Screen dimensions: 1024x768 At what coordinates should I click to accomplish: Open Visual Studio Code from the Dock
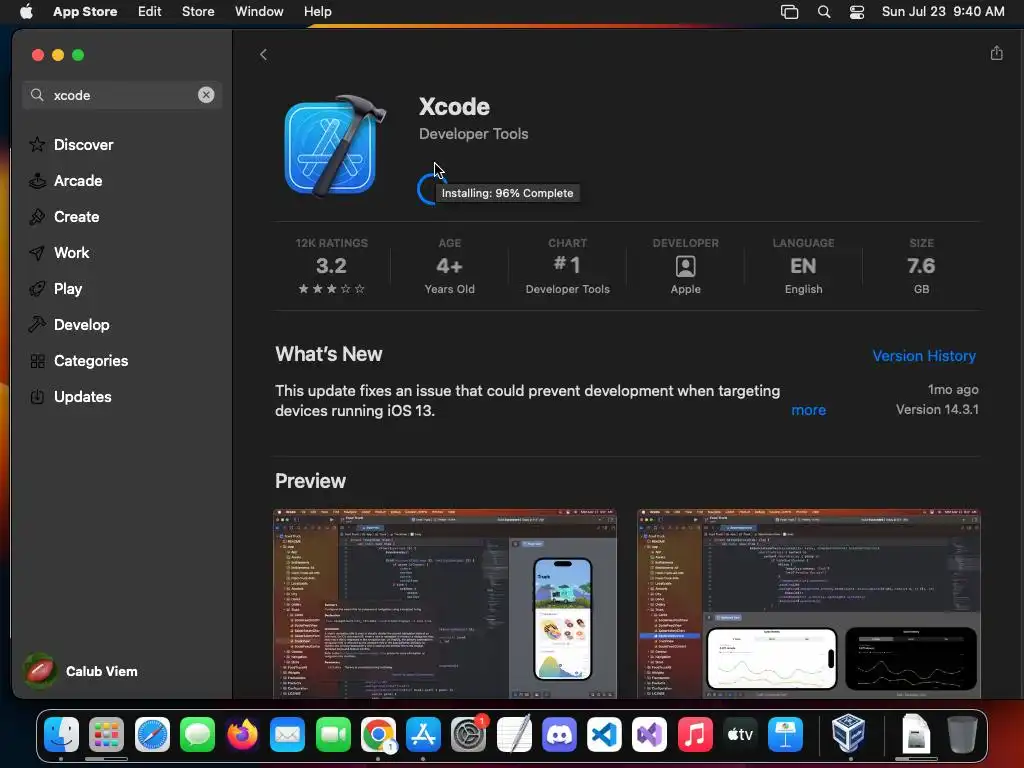point(604,734)
